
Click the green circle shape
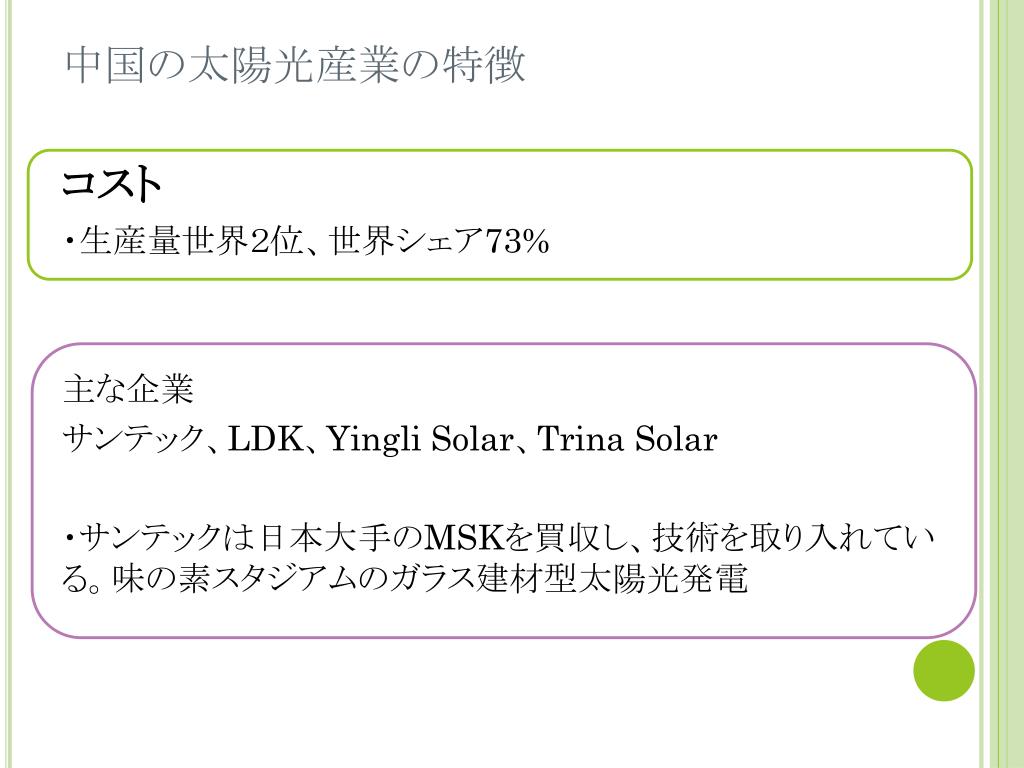pyautogui.click(x=944, y=671)
